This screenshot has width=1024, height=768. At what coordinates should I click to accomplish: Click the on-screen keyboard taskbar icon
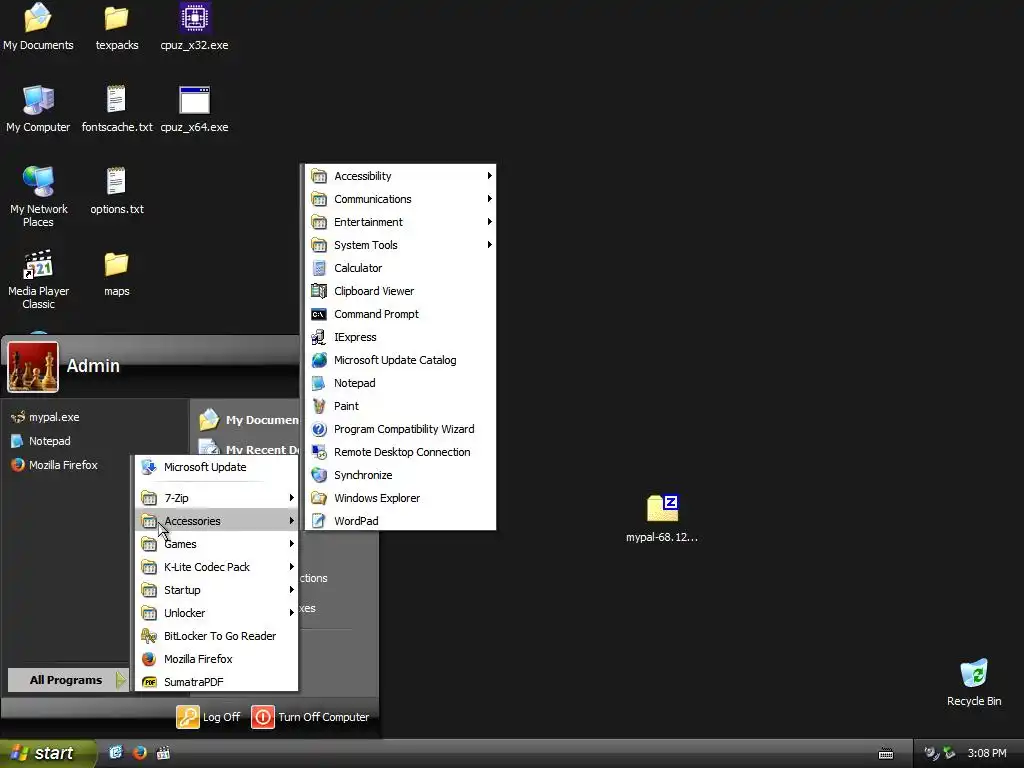[x=886, y=754]
